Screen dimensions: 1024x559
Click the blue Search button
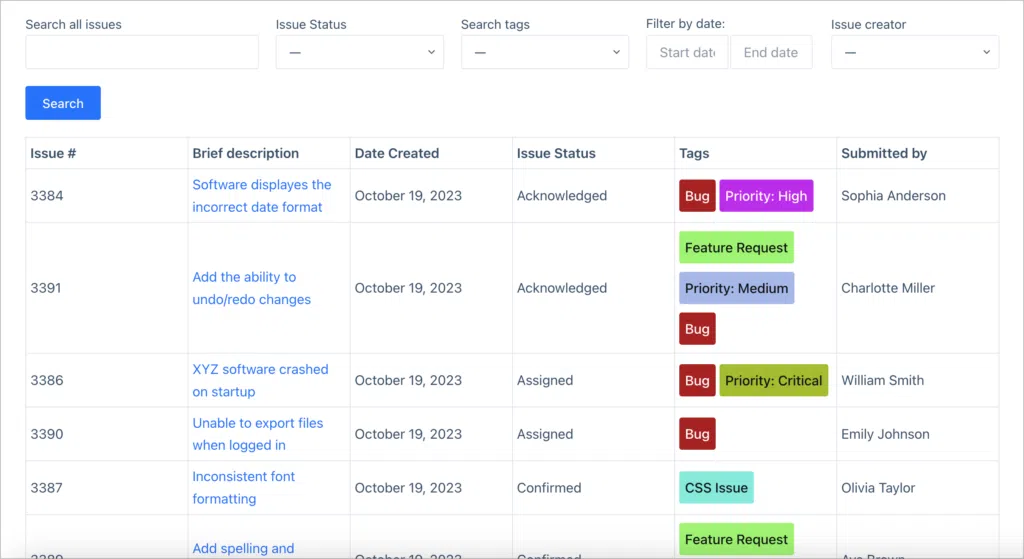point(63,103)
